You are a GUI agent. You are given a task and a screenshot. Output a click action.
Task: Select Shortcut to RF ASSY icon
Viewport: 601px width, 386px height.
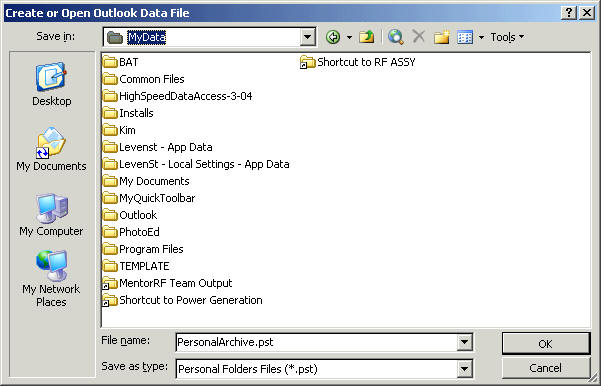click(x=307, y=62)
